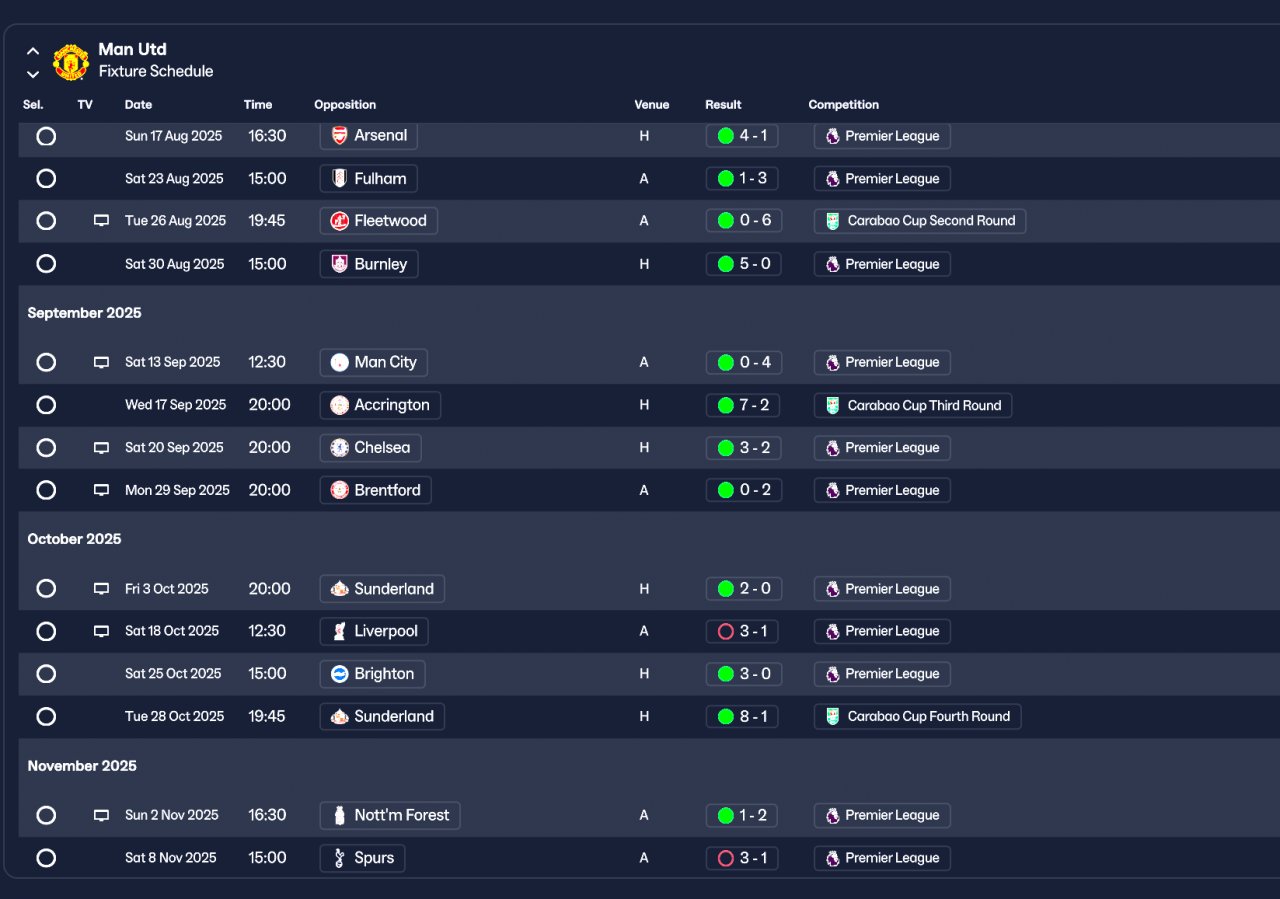Select the Spurs fixture radio button

click(x=46, y=858)
